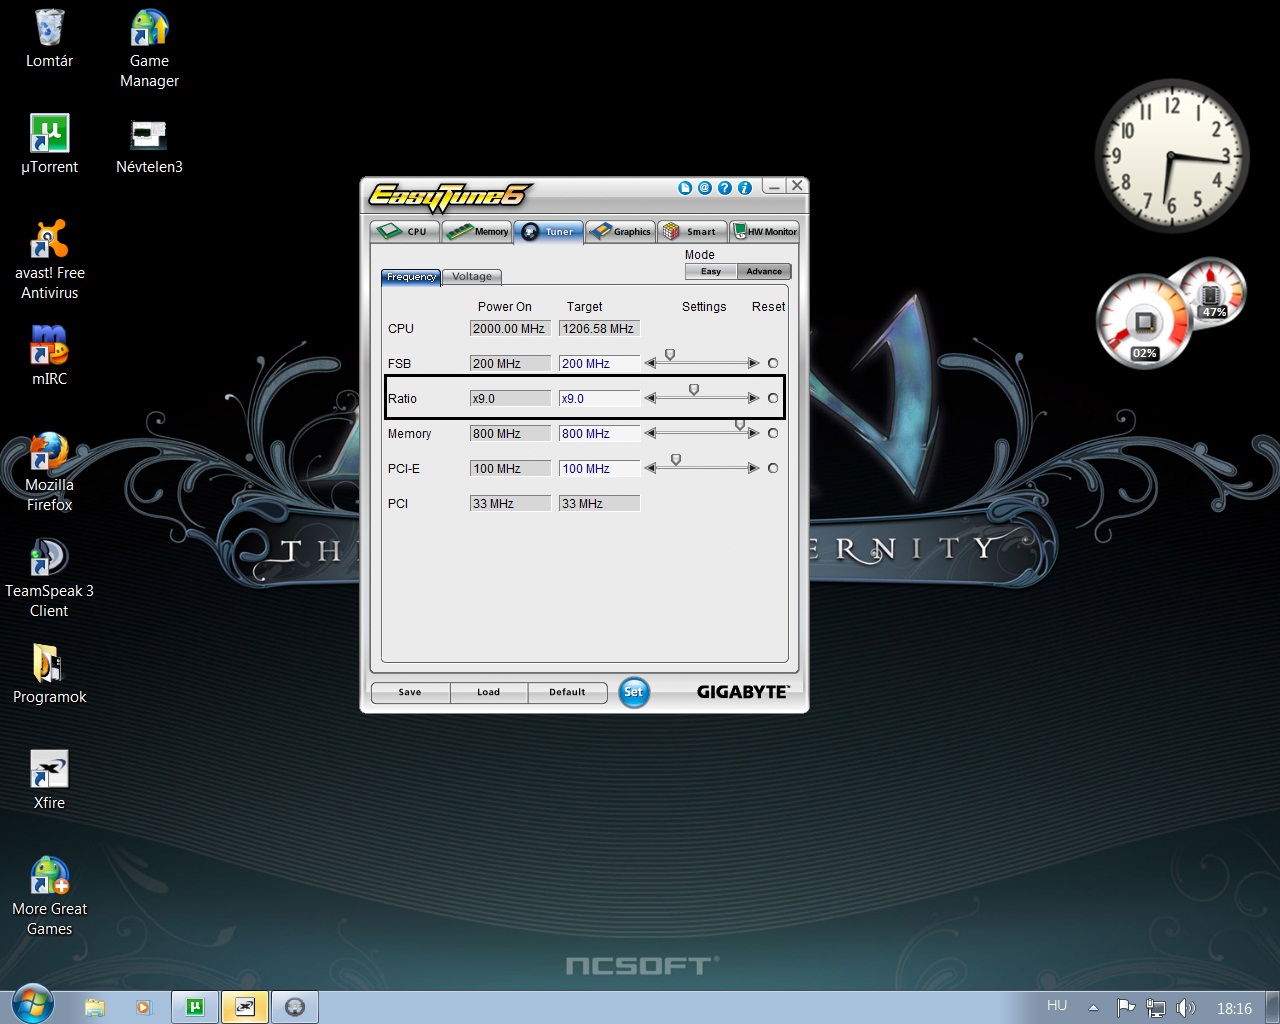Image resolution: width=1280 pixels, height=1024 pixels.
Task: Click the info icon in EasyTune6 header
Action: click(745, 188)
